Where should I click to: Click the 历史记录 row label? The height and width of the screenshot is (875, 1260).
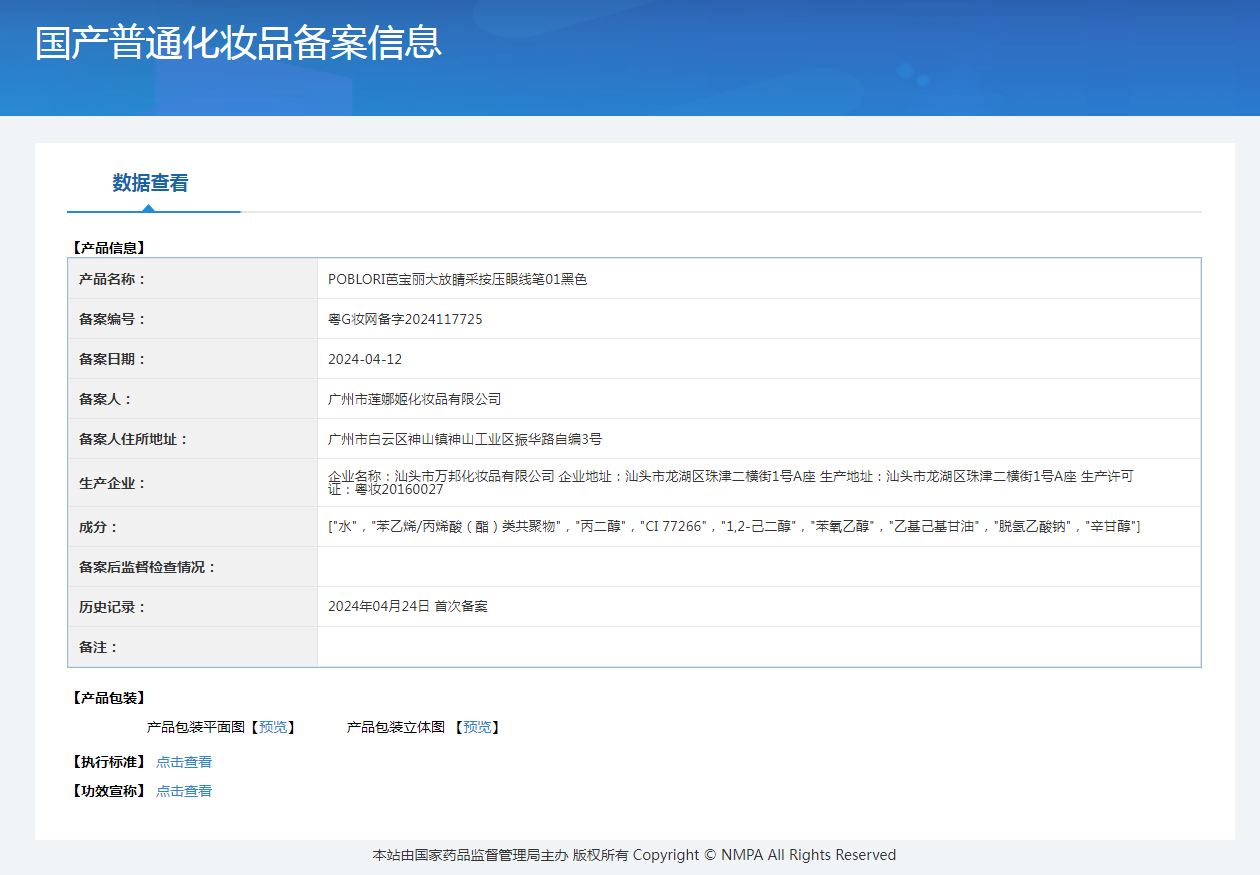[x=112, y=607]
